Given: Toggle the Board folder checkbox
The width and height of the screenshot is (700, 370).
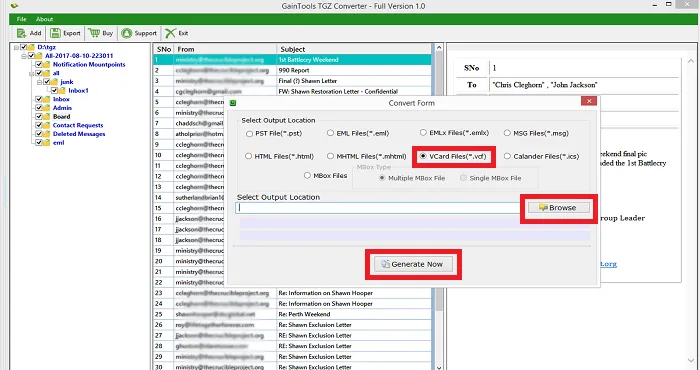Looking at the screenshot, I should coord(39,116).
